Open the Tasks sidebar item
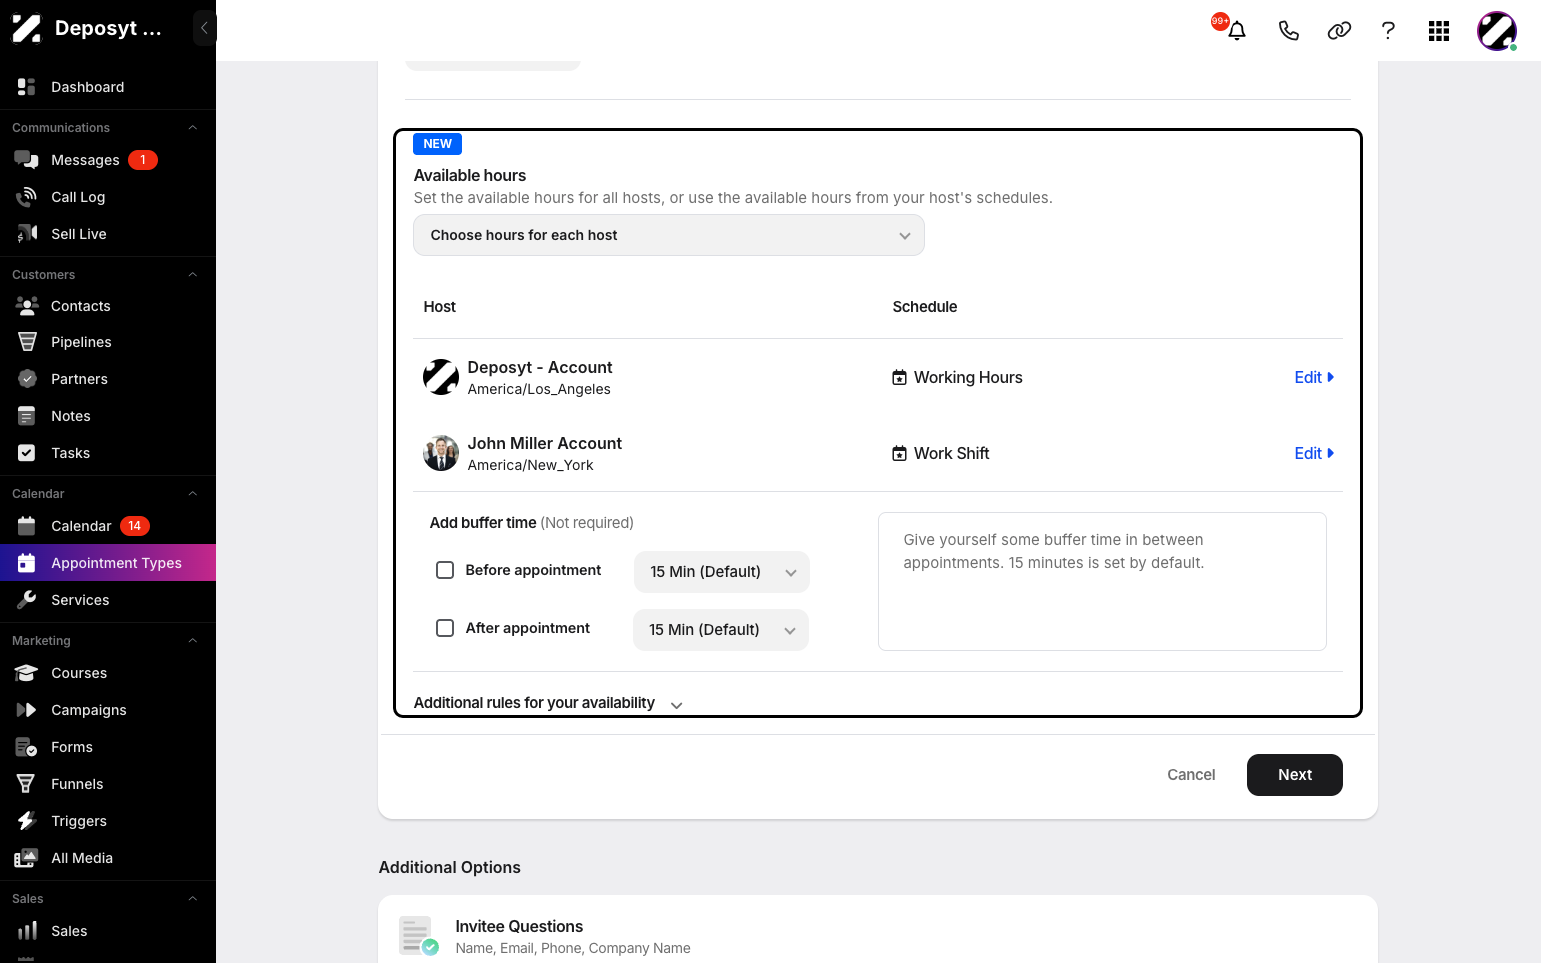The image size is (1541, 963). tap(108, 453)
